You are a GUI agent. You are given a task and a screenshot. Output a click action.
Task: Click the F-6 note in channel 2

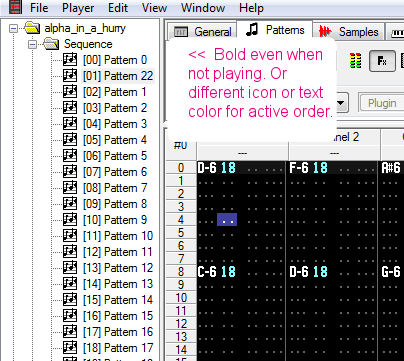point(299,168)
